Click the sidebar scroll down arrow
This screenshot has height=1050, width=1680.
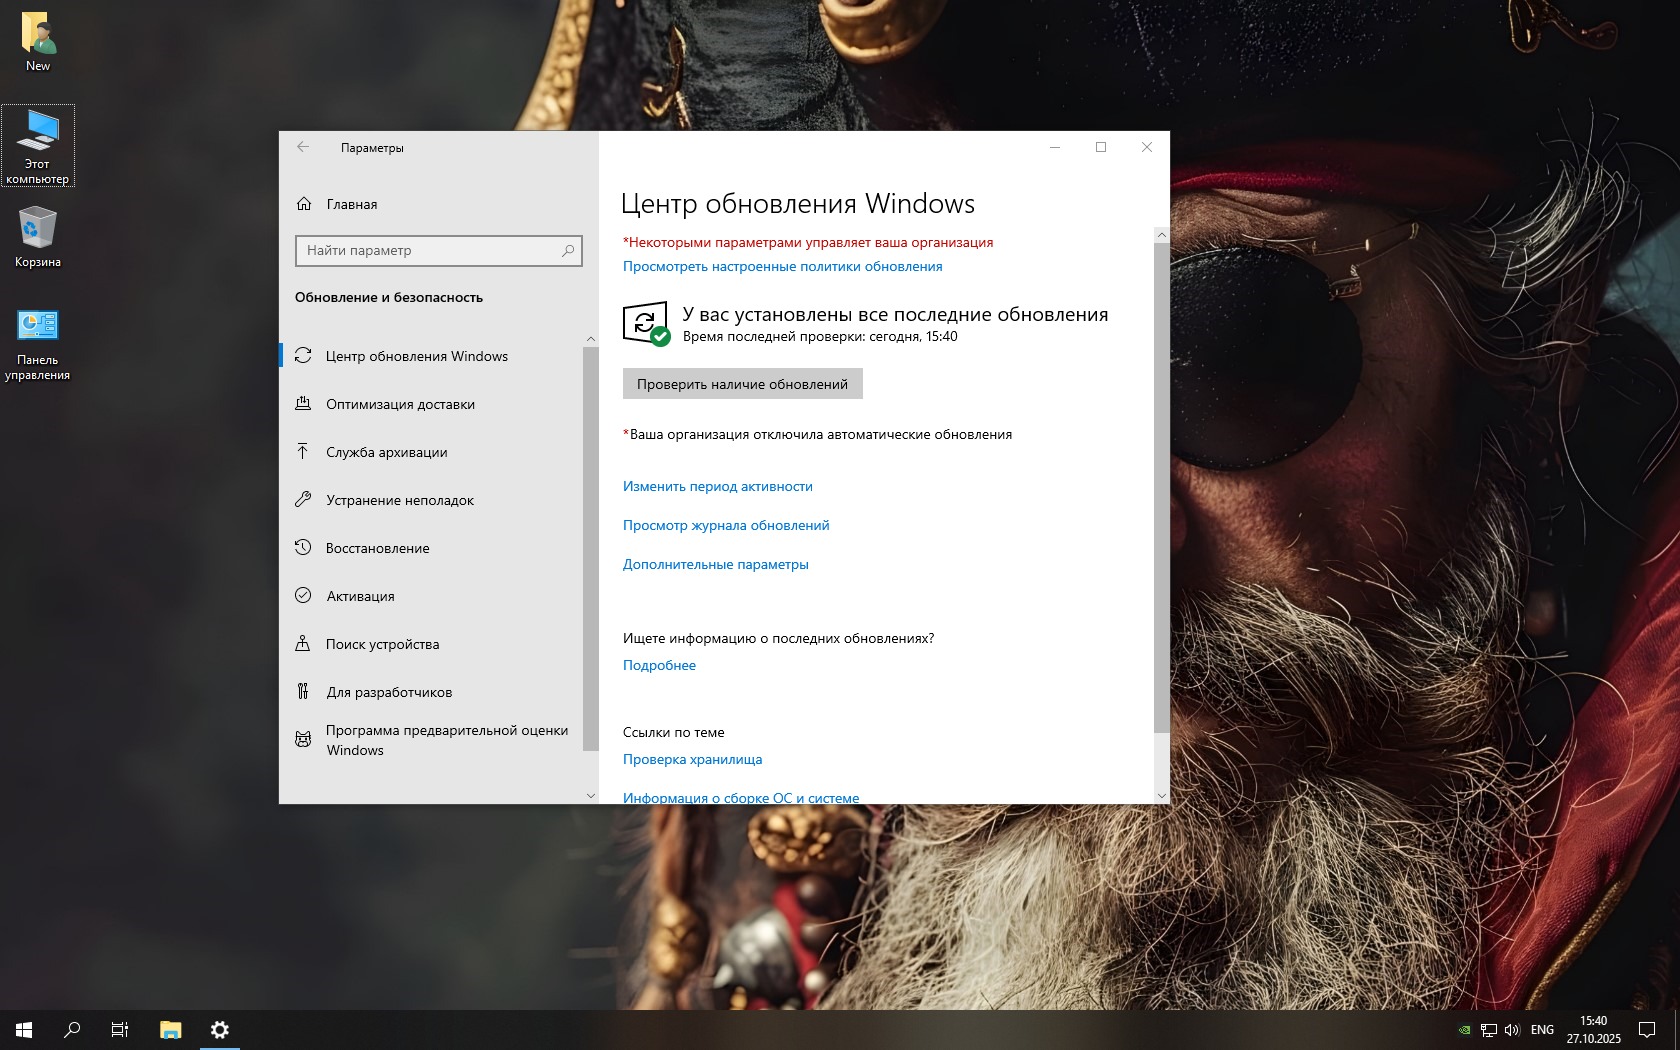590,796
